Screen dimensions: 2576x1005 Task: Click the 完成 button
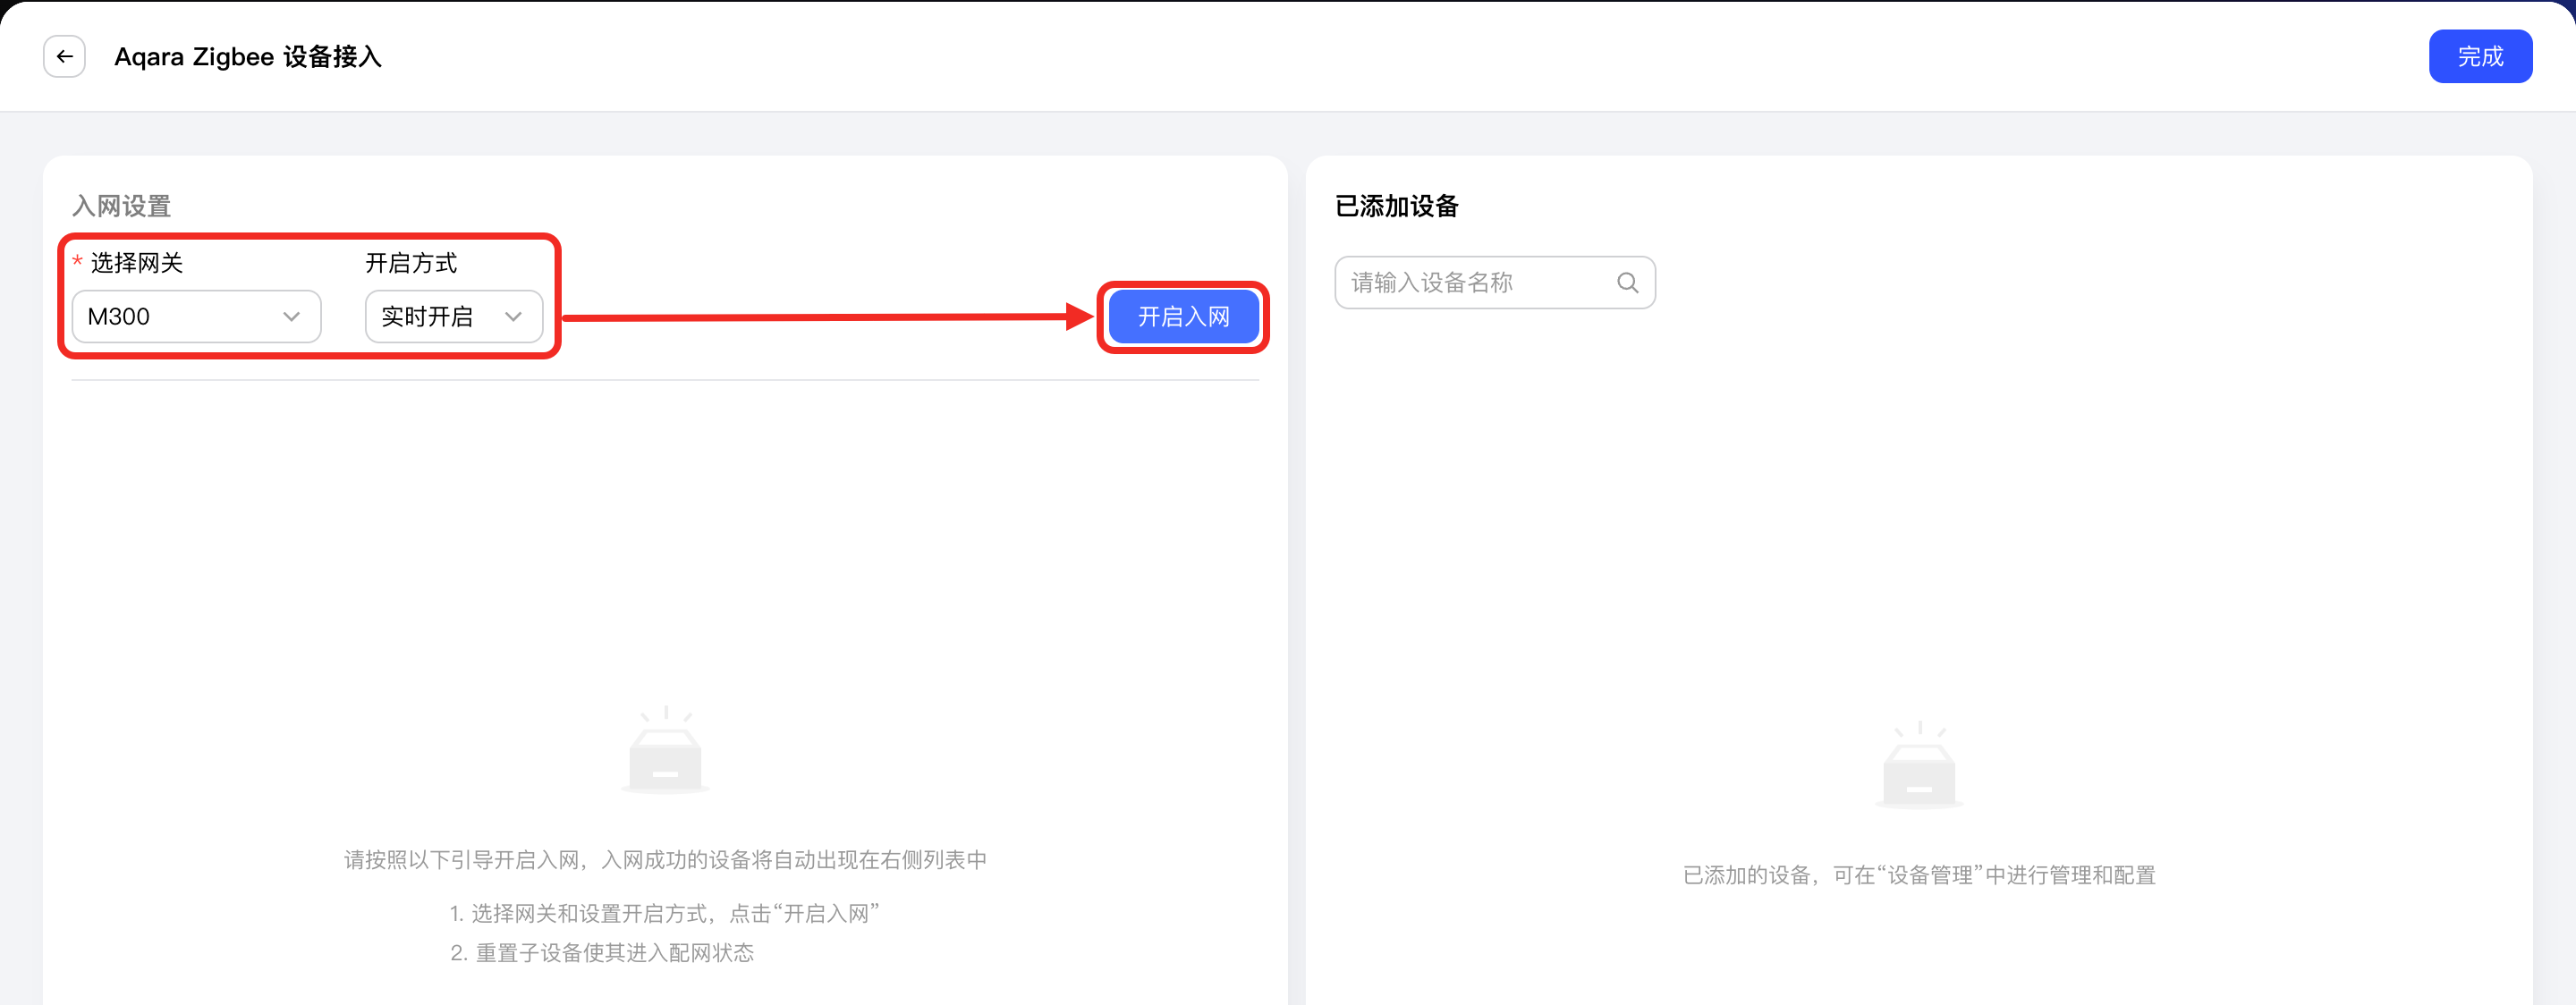click(2480, 56)
